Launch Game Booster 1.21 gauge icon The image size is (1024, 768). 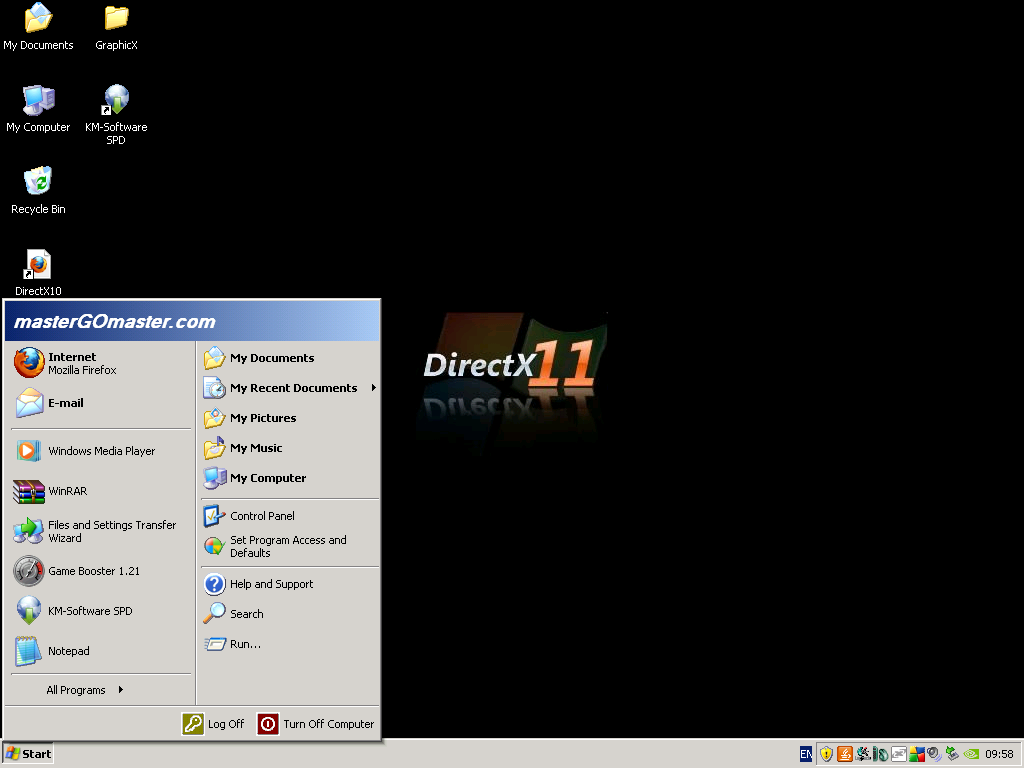point(29,571)
